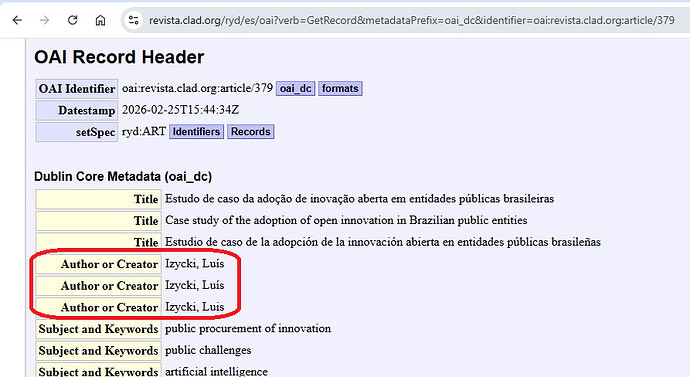The height and width of the screenshot is (377, 690).
Task: Click Subject and Keywords label for public challenges
Action: coord(99,350)
